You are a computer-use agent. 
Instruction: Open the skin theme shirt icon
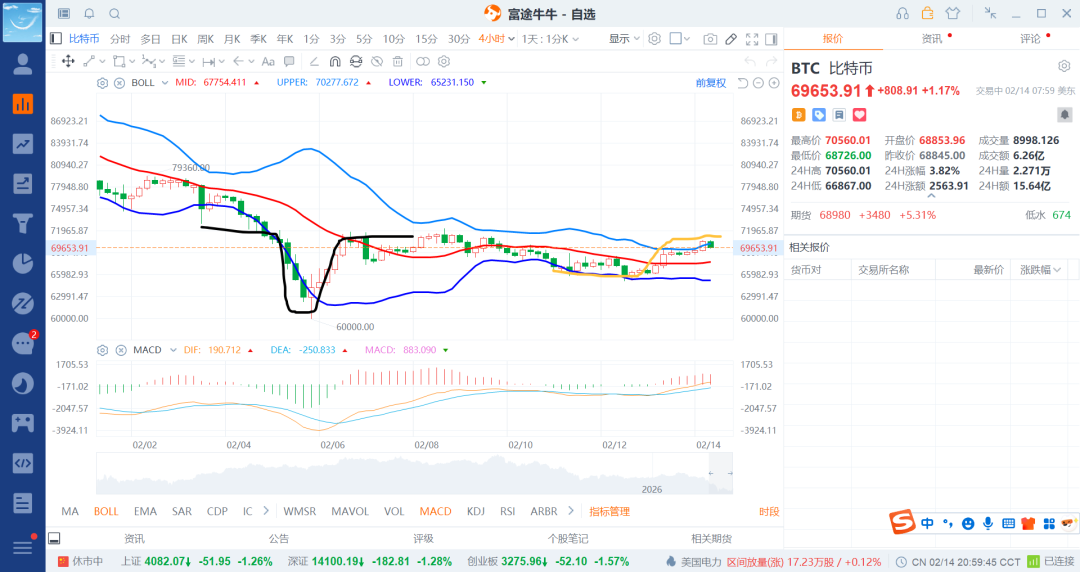pos(952,14)
